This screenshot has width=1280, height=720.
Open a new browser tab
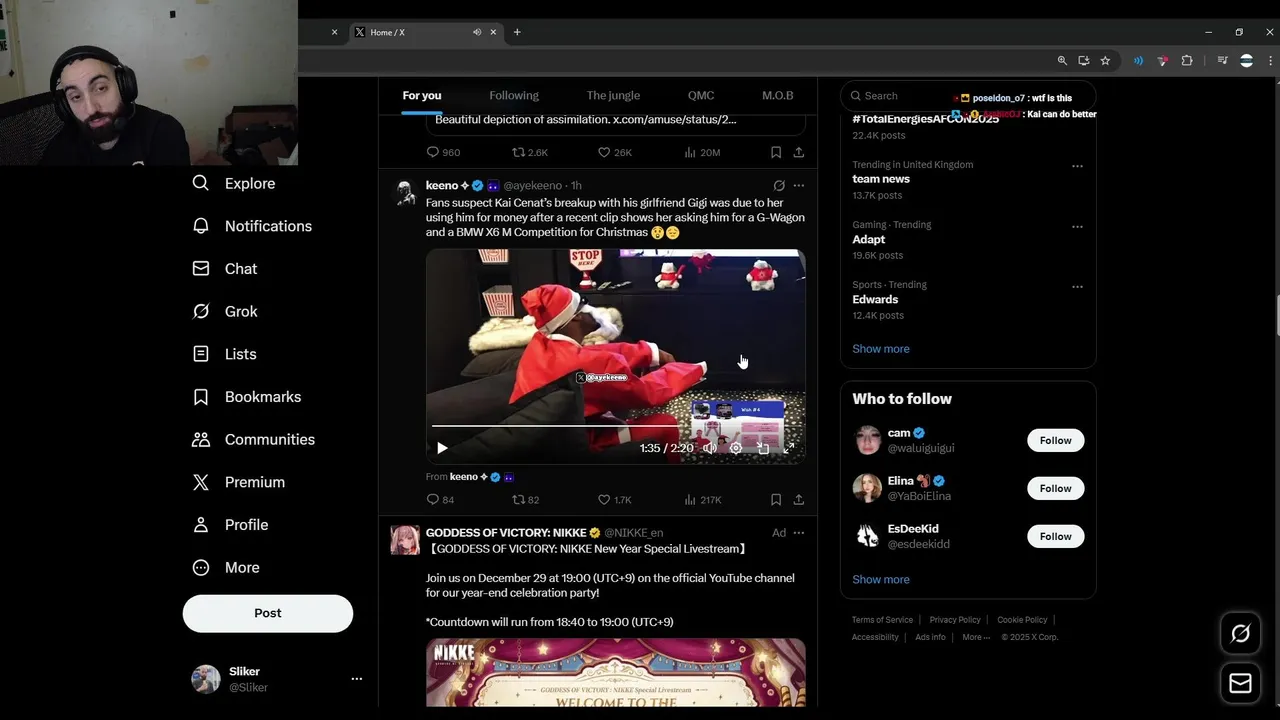[x=517, y=32]
